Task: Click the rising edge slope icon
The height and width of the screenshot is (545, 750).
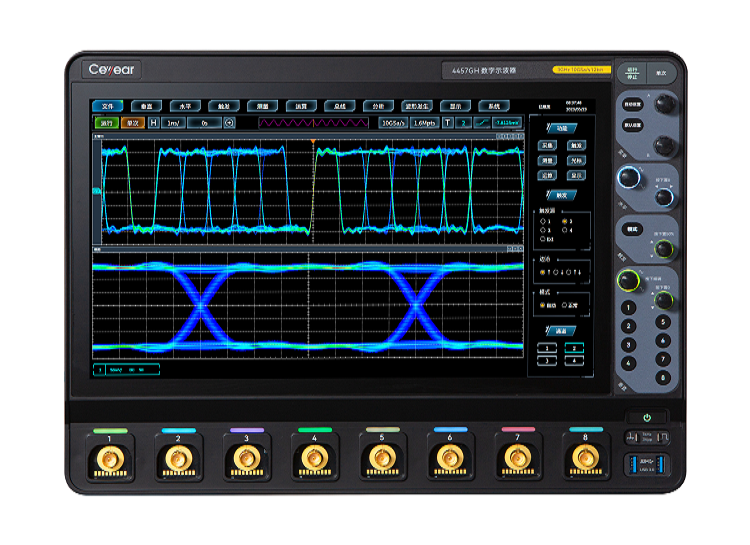Action: point(481,122)
